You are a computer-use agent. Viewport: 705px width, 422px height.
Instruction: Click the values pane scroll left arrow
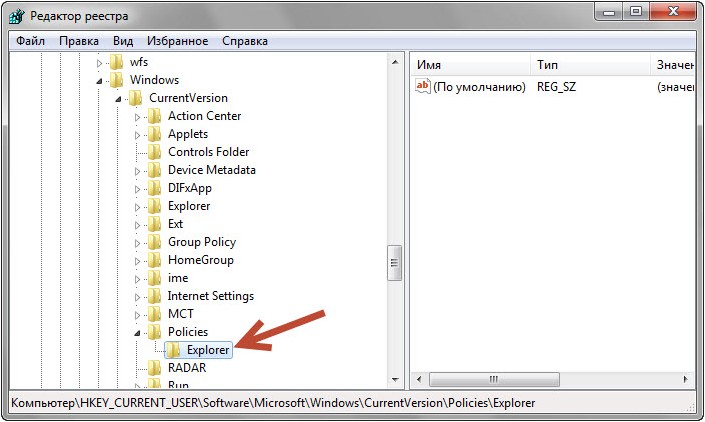point(419,380)
